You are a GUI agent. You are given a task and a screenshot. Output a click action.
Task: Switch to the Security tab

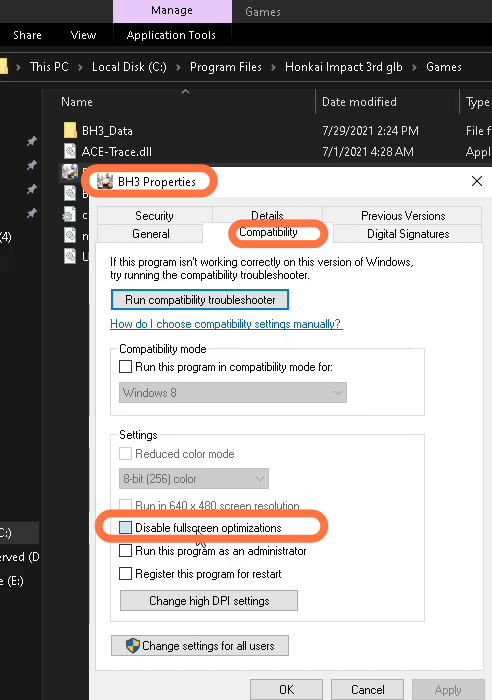(154, 216)
